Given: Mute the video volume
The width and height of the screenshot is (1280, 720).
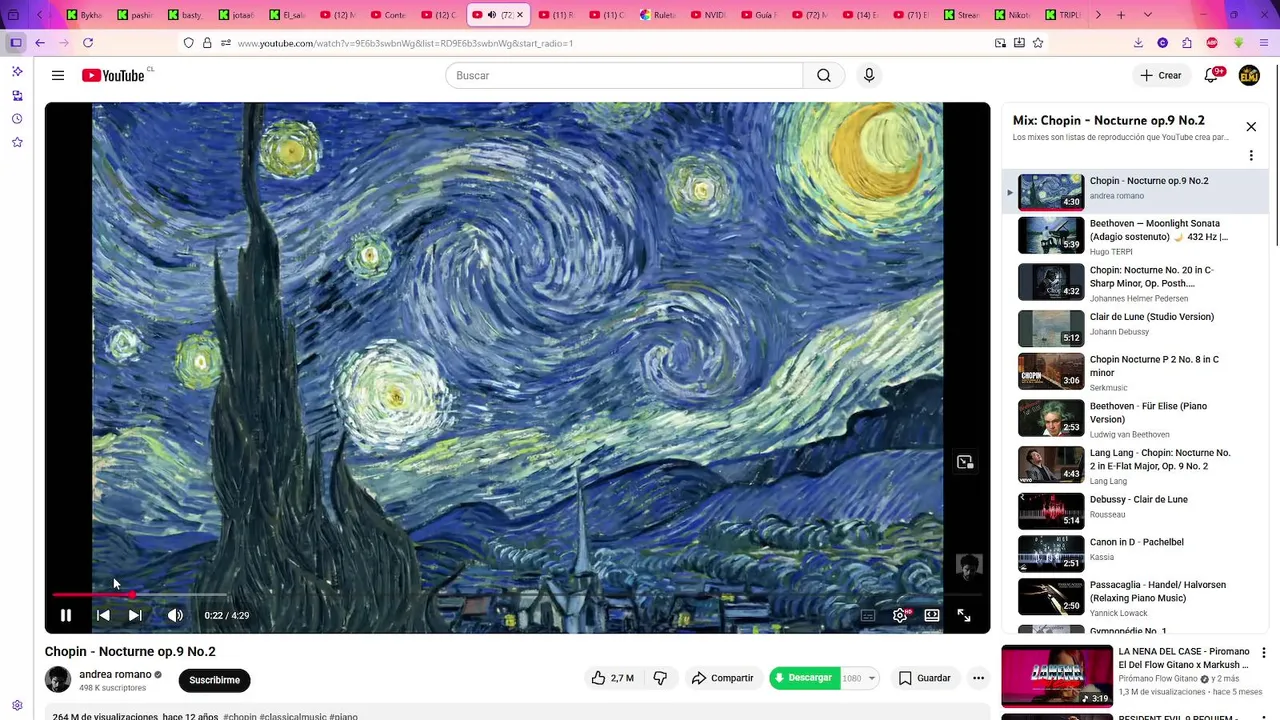Looking at the screenshot, I should 175,615.
